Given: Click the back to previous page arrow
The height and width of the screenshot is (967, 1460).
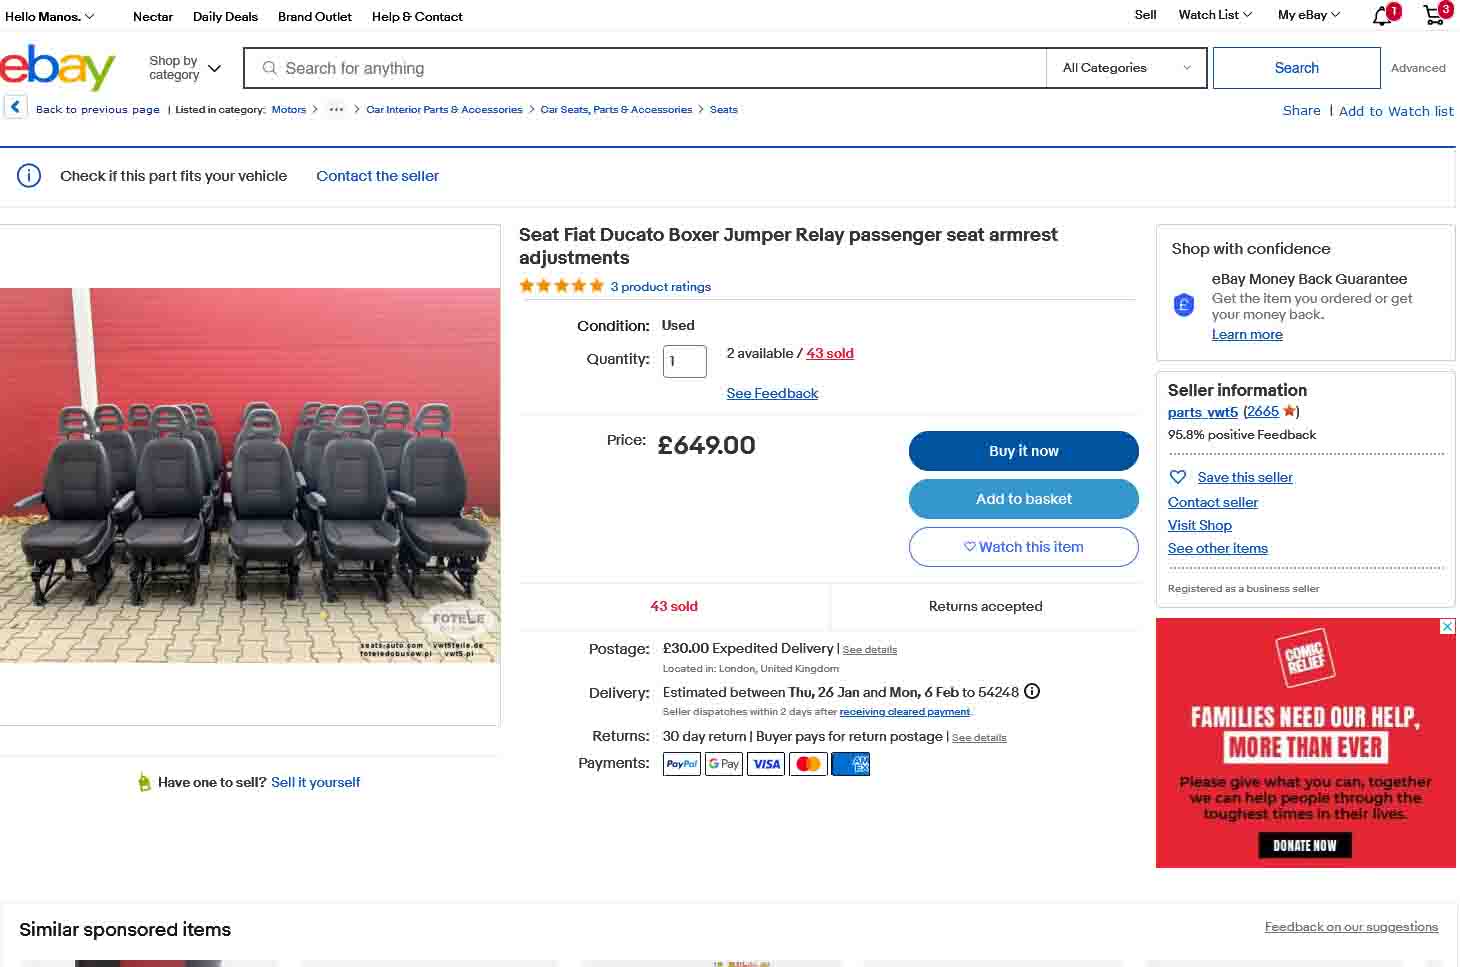Looking at the screenshot, I should [15, 108].
